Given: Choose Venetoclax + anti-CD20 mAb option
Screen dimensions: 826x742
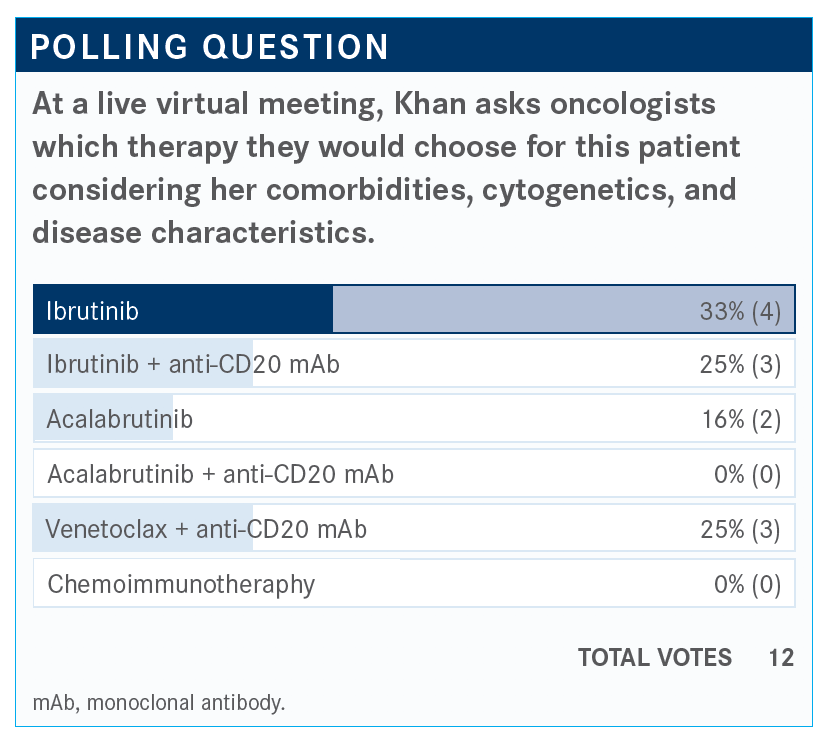Looking at the screenshot, I should click(x=206, y=529).
